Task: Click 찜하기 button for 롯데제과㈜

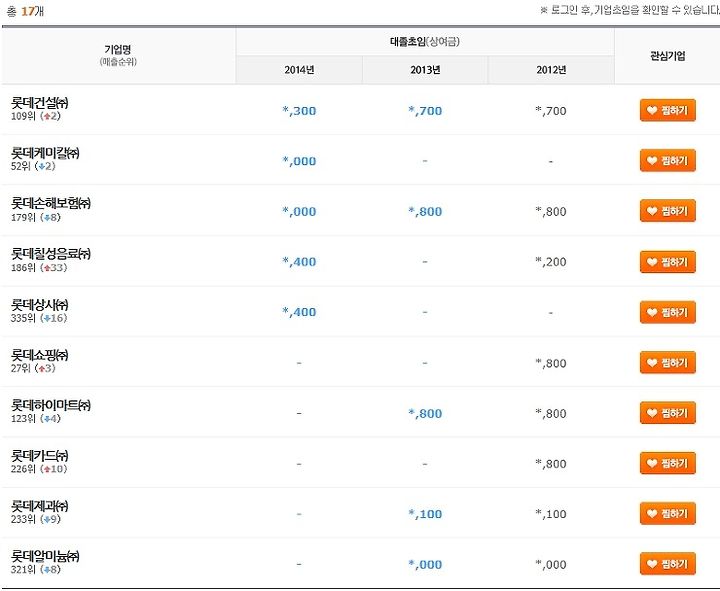Action: click(x=668, y=513)
